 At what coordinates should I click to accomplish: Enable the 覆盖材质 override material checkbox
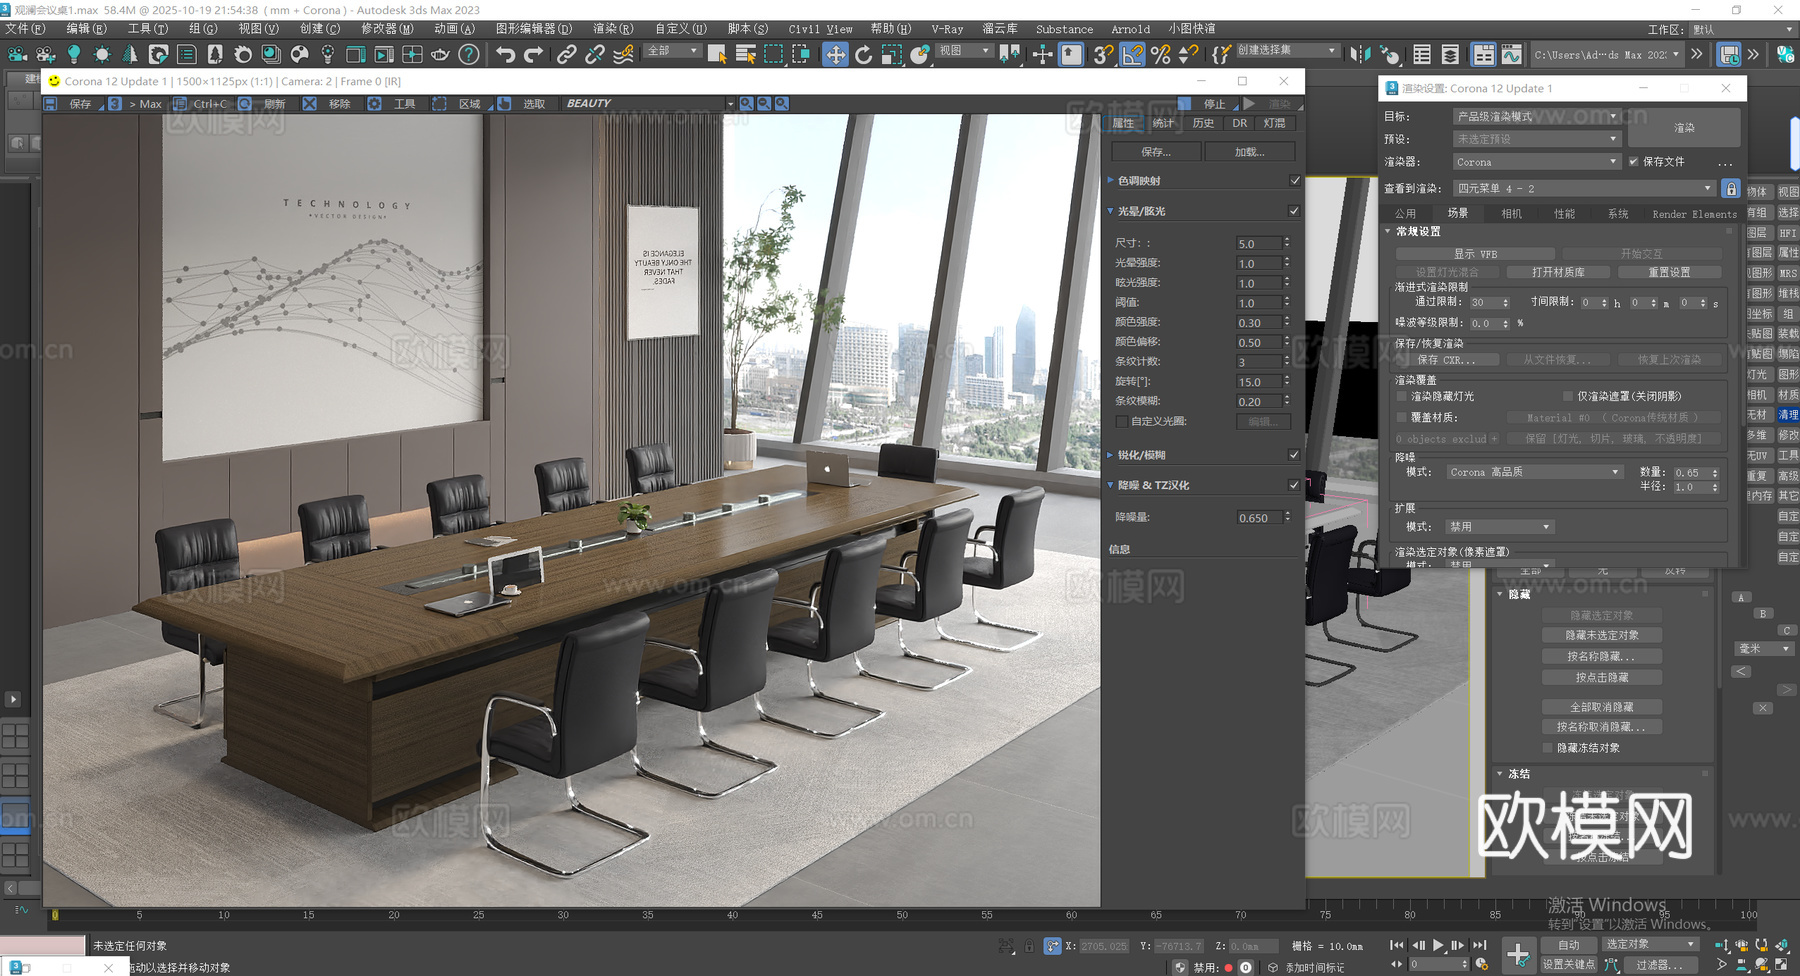click(1401, 418)
